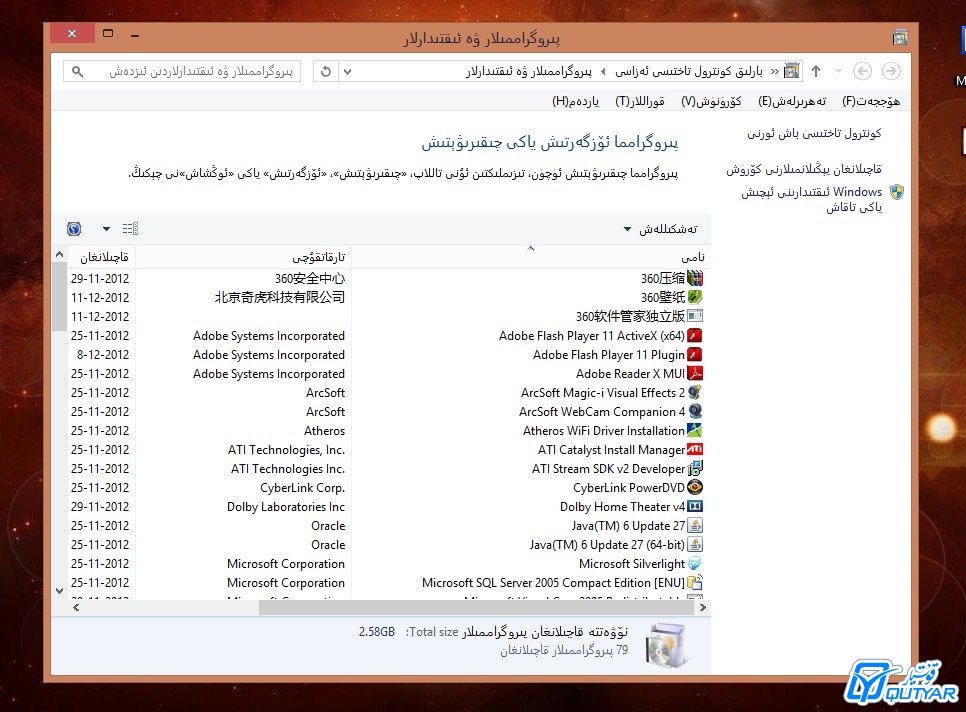
Task: Go up one level with up arrow
Action: tap(816, 71)
